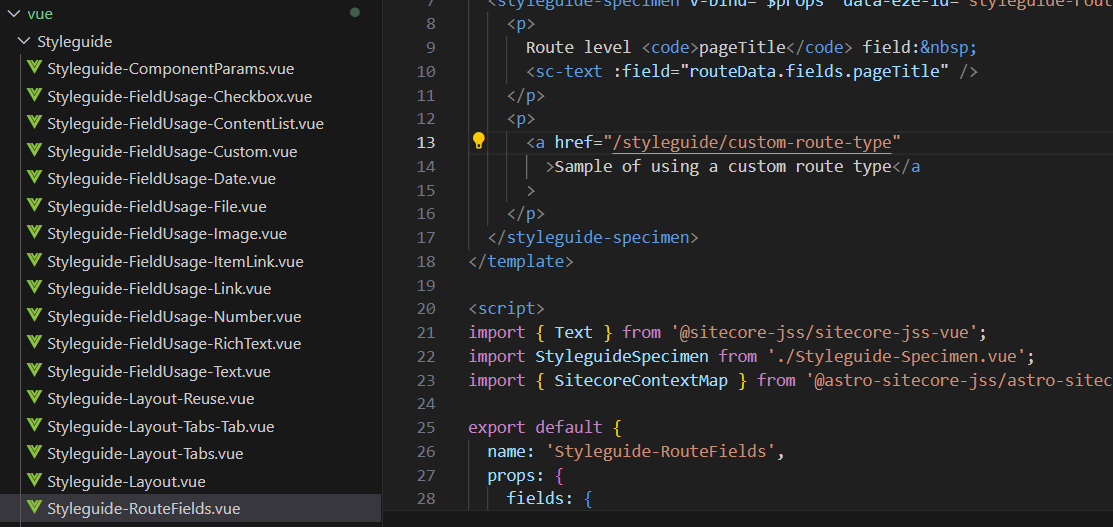This screenshot has width=1113, height=527.
Task: Place cursor on 'export default' line
Action: (x=534, y=428)
